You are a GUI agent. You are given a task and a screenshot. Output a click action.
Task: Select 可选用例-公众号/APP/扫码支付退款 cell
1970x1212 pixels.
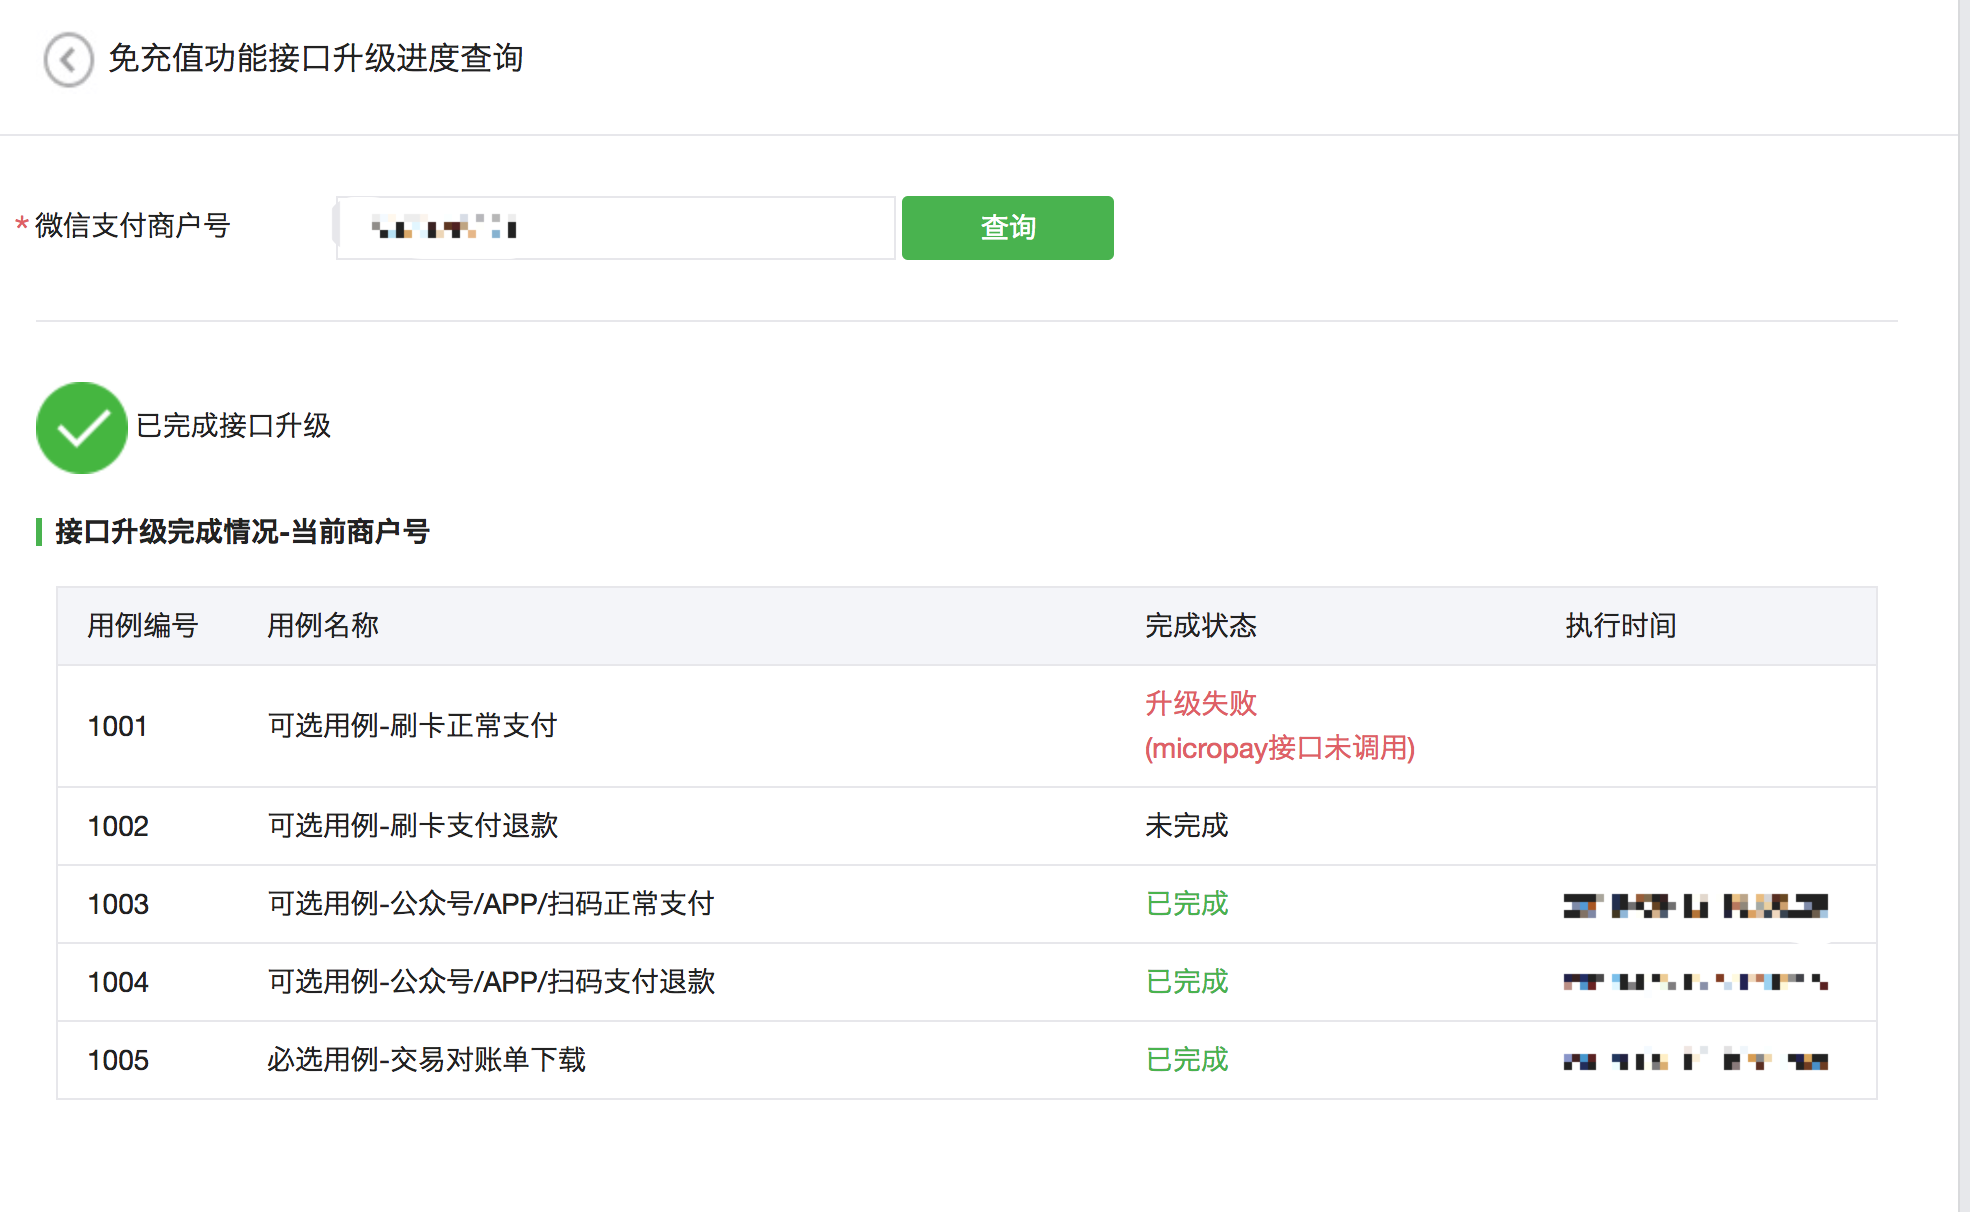pyautogui.click(x=491, y=981)
